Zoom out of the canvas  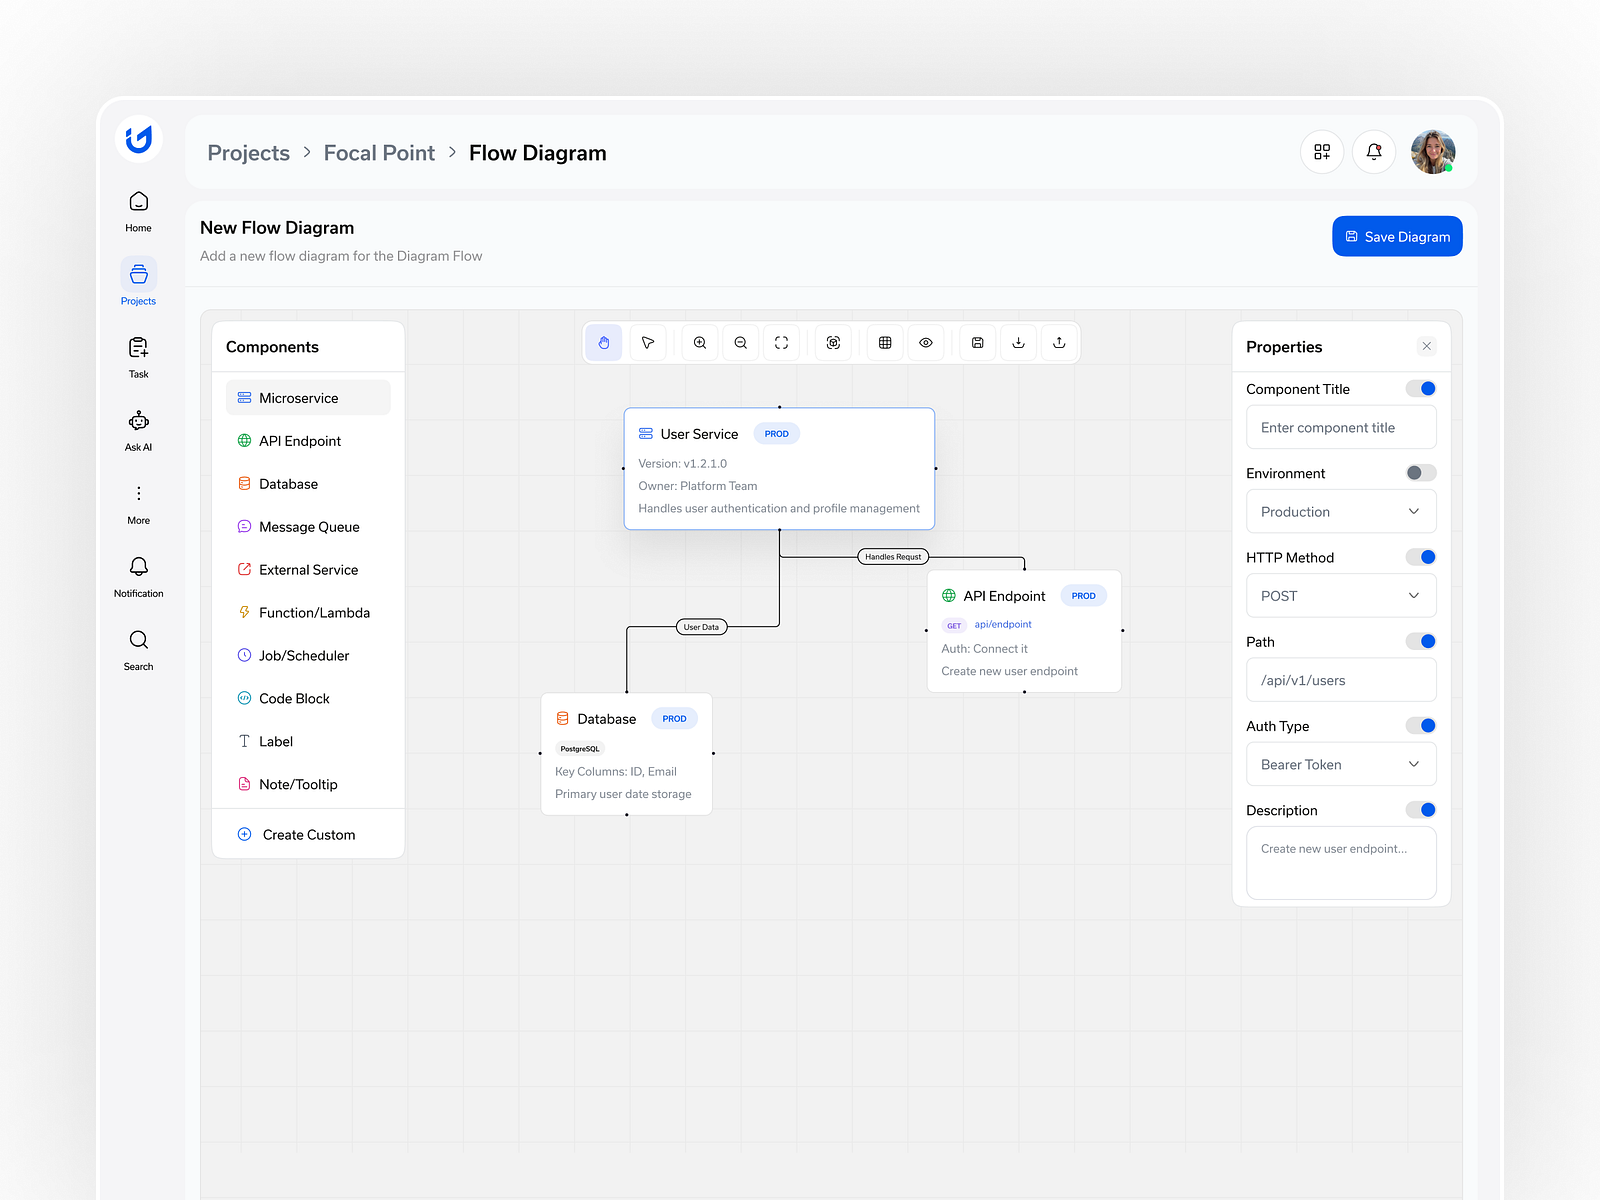740,342
